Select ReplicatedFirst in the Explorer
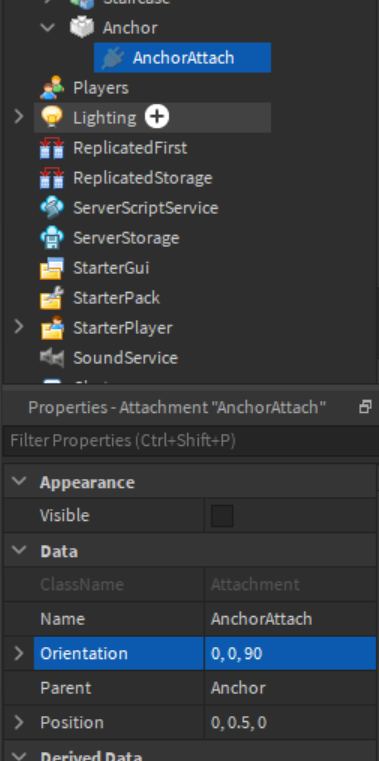Screen dimensions: 379x761 tap(130, 148)
